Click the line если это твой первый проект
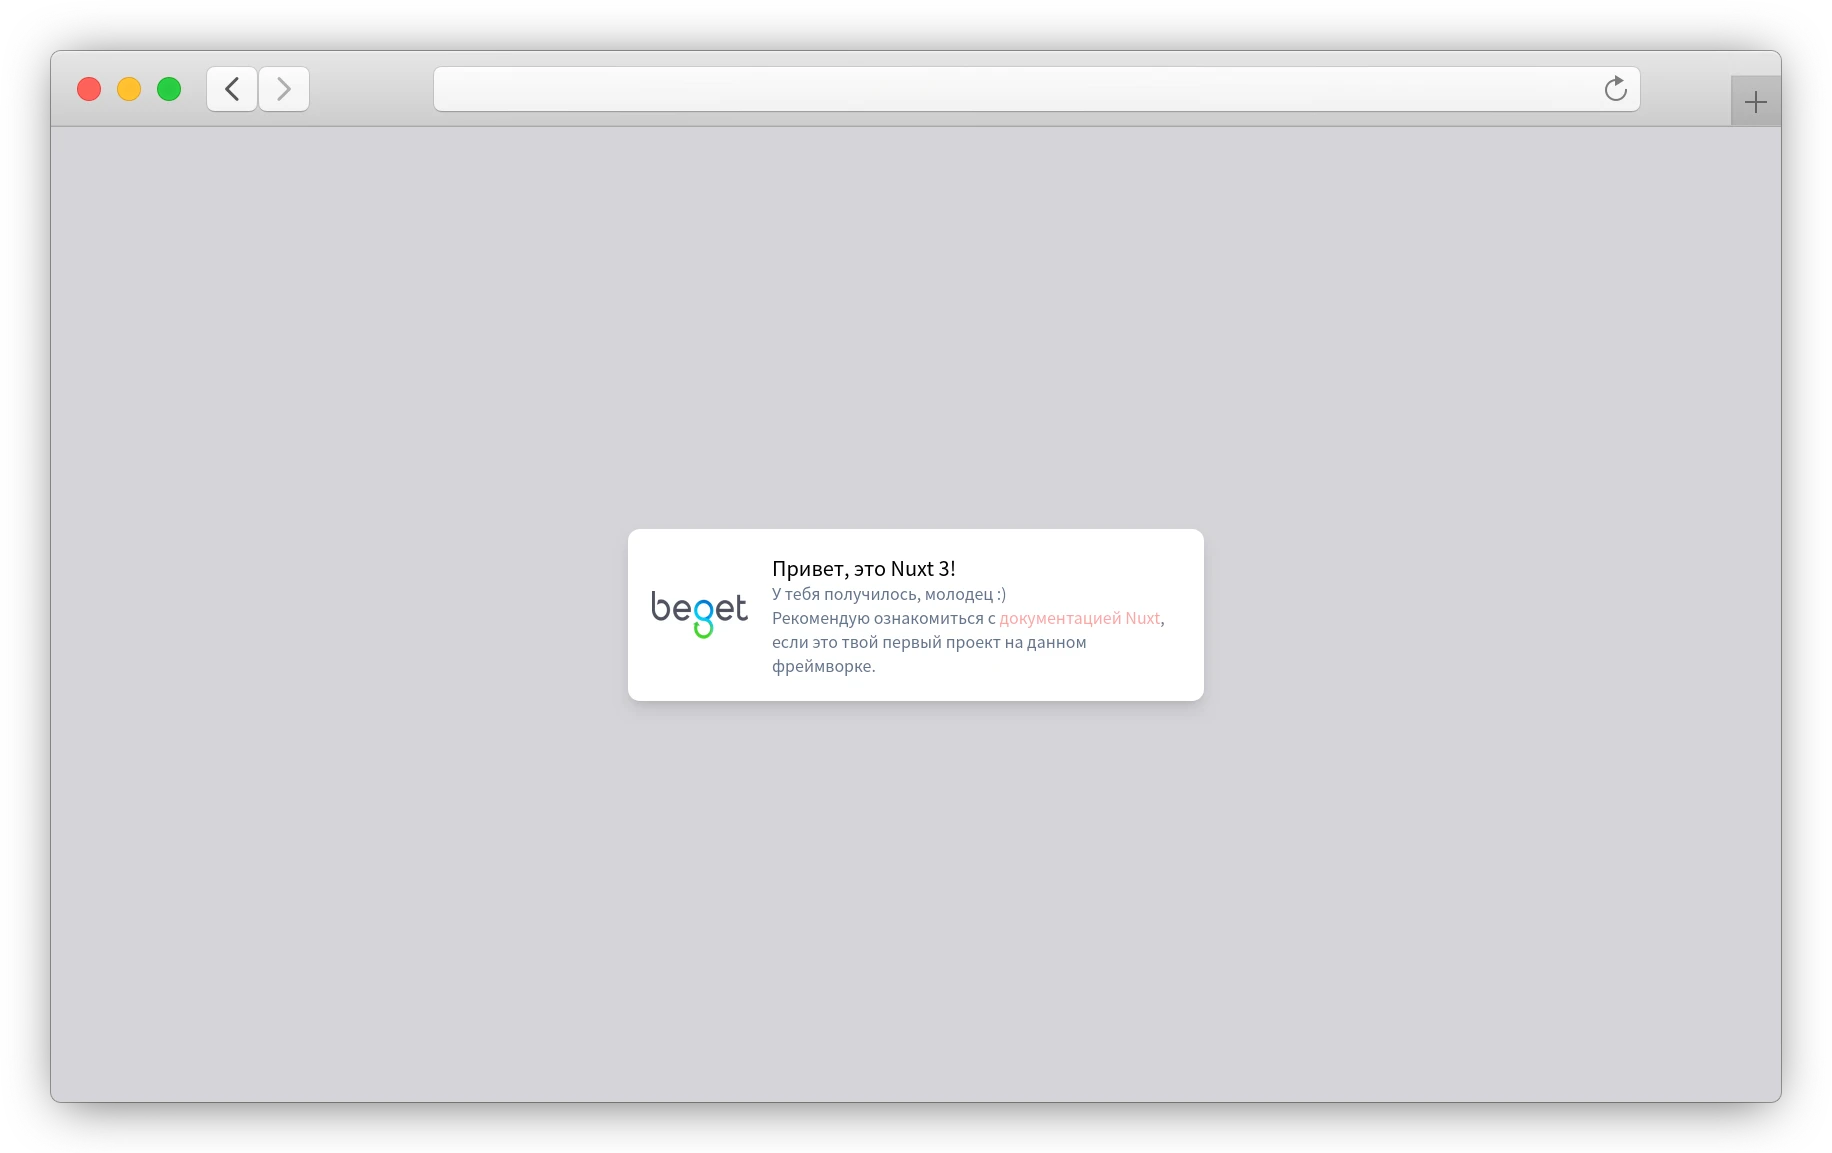The image size is (1832, 1153). point(928,642)
